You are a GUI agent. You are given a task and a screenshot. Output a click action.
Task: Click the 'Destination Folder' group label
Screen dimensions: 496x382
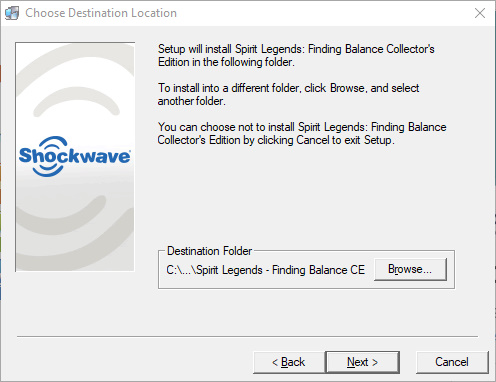coord(209,251)
